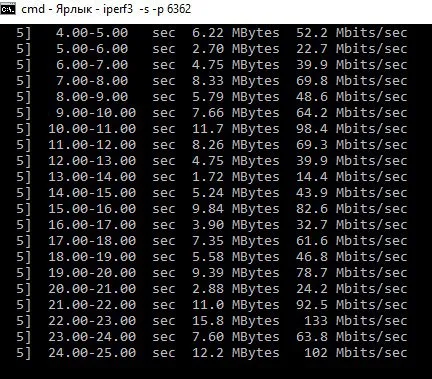This screenshot has width=432, height=379.
Task: Click the 15.8 MBytes transfer value
Action: coord(235,321)
